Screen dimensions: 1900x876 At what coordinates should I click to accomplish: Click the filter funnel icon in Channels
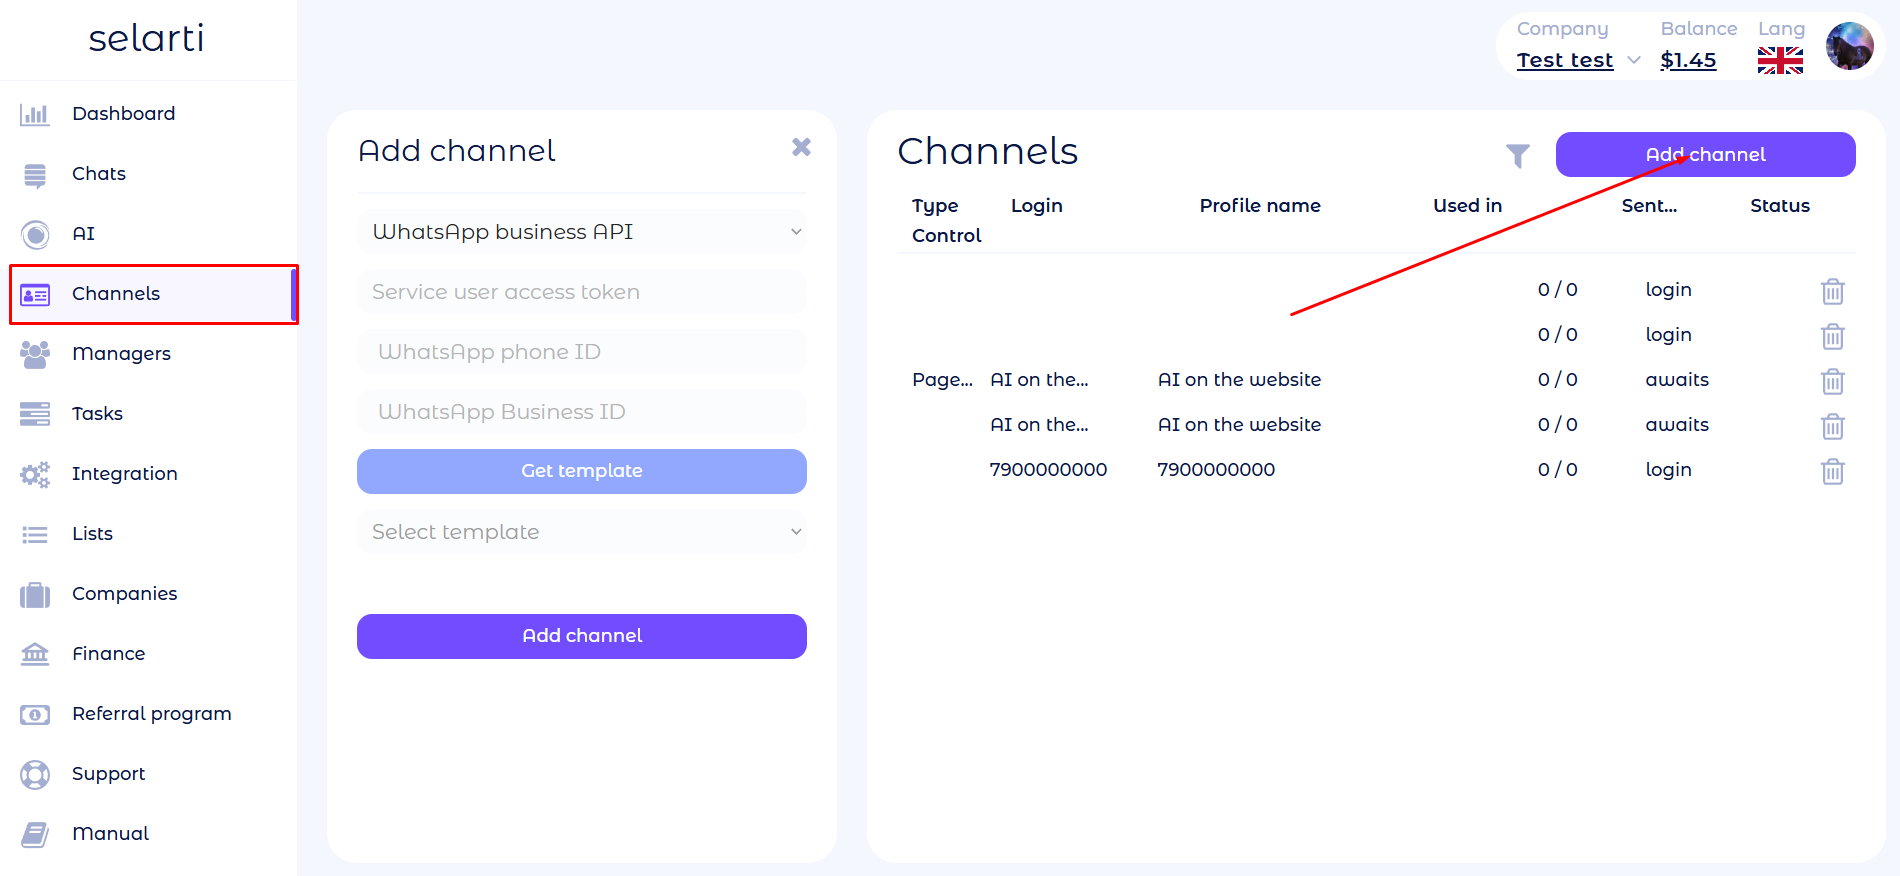pos(1517,155)
